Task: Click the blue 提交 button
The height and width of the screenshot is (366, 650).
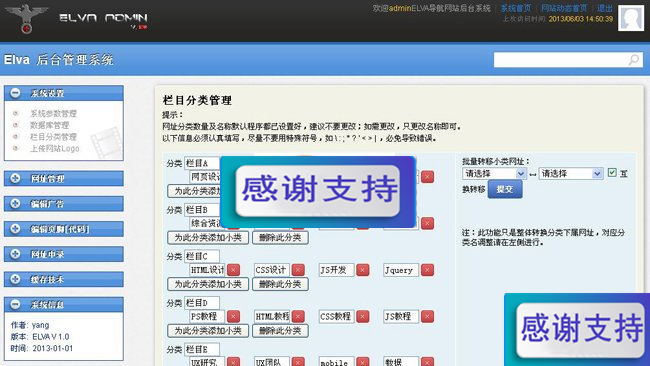Action: [505, 189]
